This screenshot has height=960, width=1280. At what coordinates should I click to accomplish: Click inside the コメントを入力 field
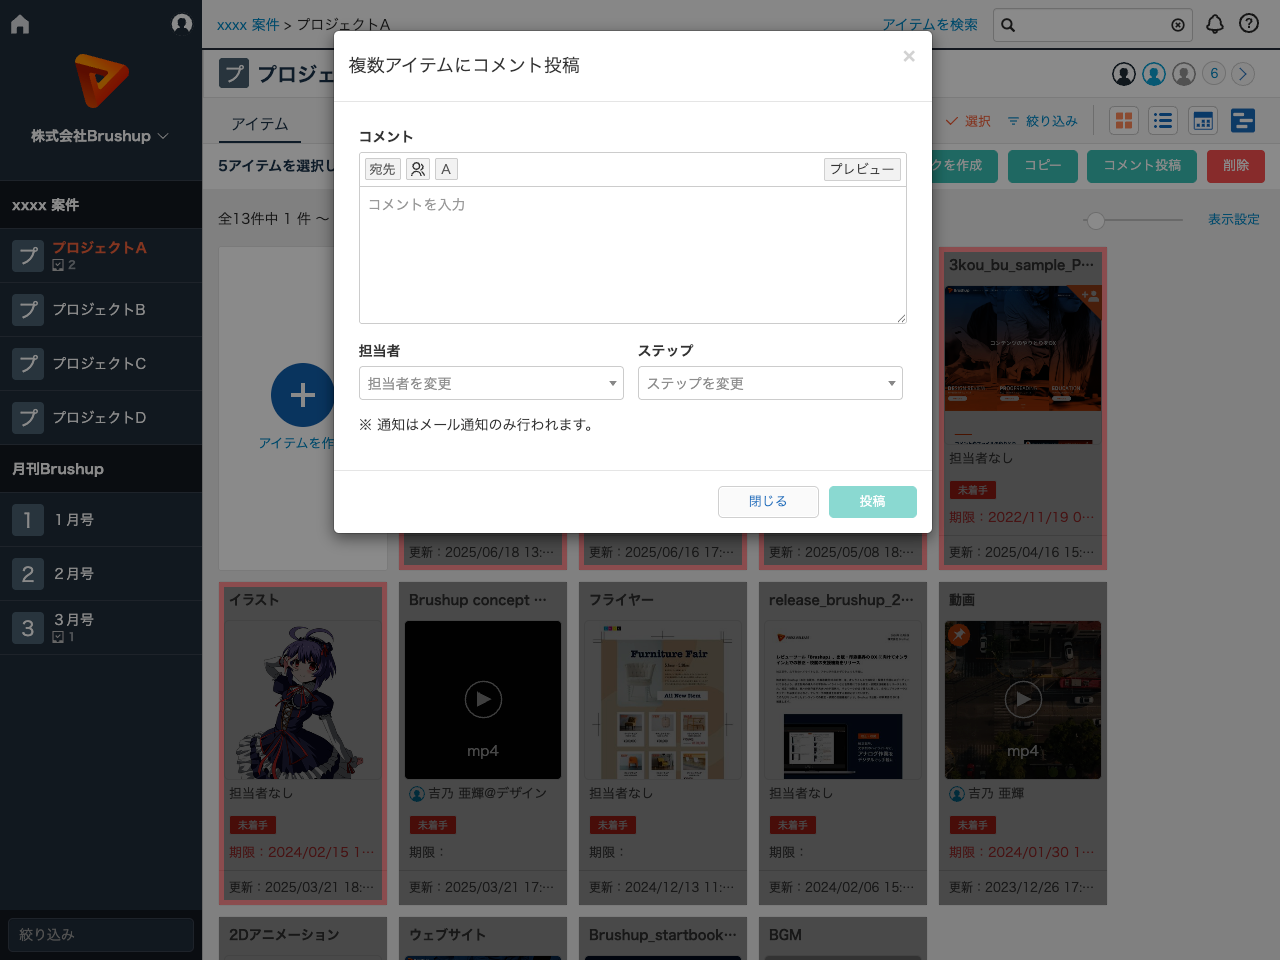(632, 255)
